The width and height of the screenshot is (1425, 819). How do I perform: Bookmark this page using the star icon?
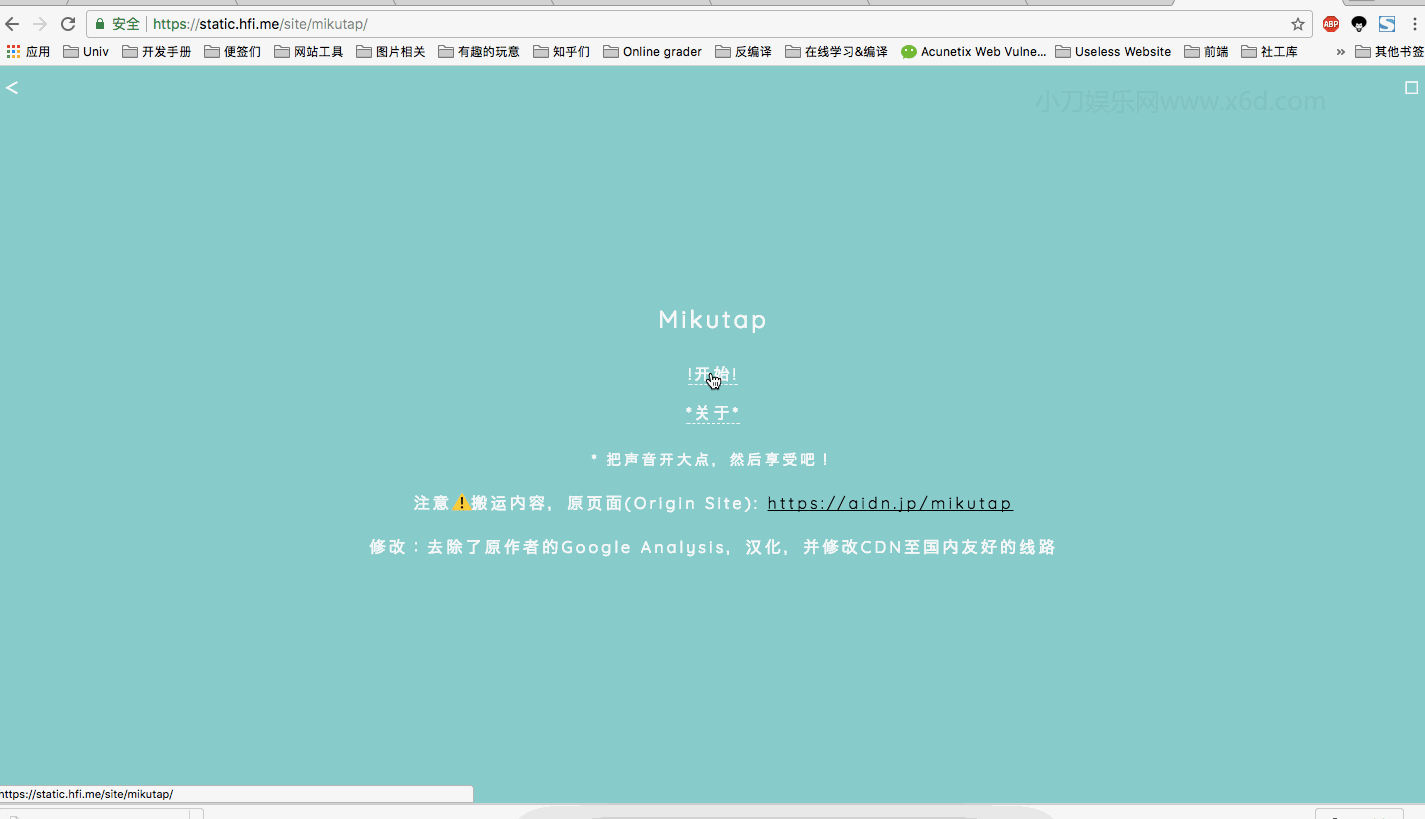[1297, 23]
